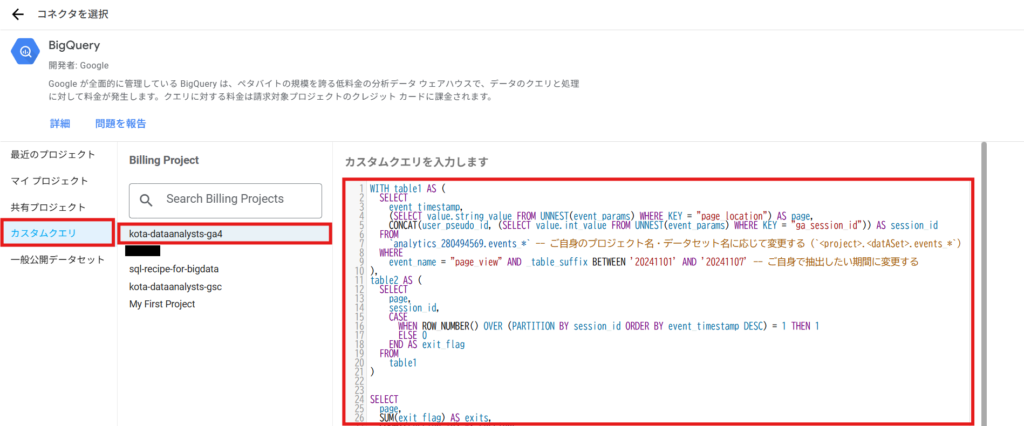
Task: Click the vertical scrollbar of query panel
Action: [x=983, y=284]
